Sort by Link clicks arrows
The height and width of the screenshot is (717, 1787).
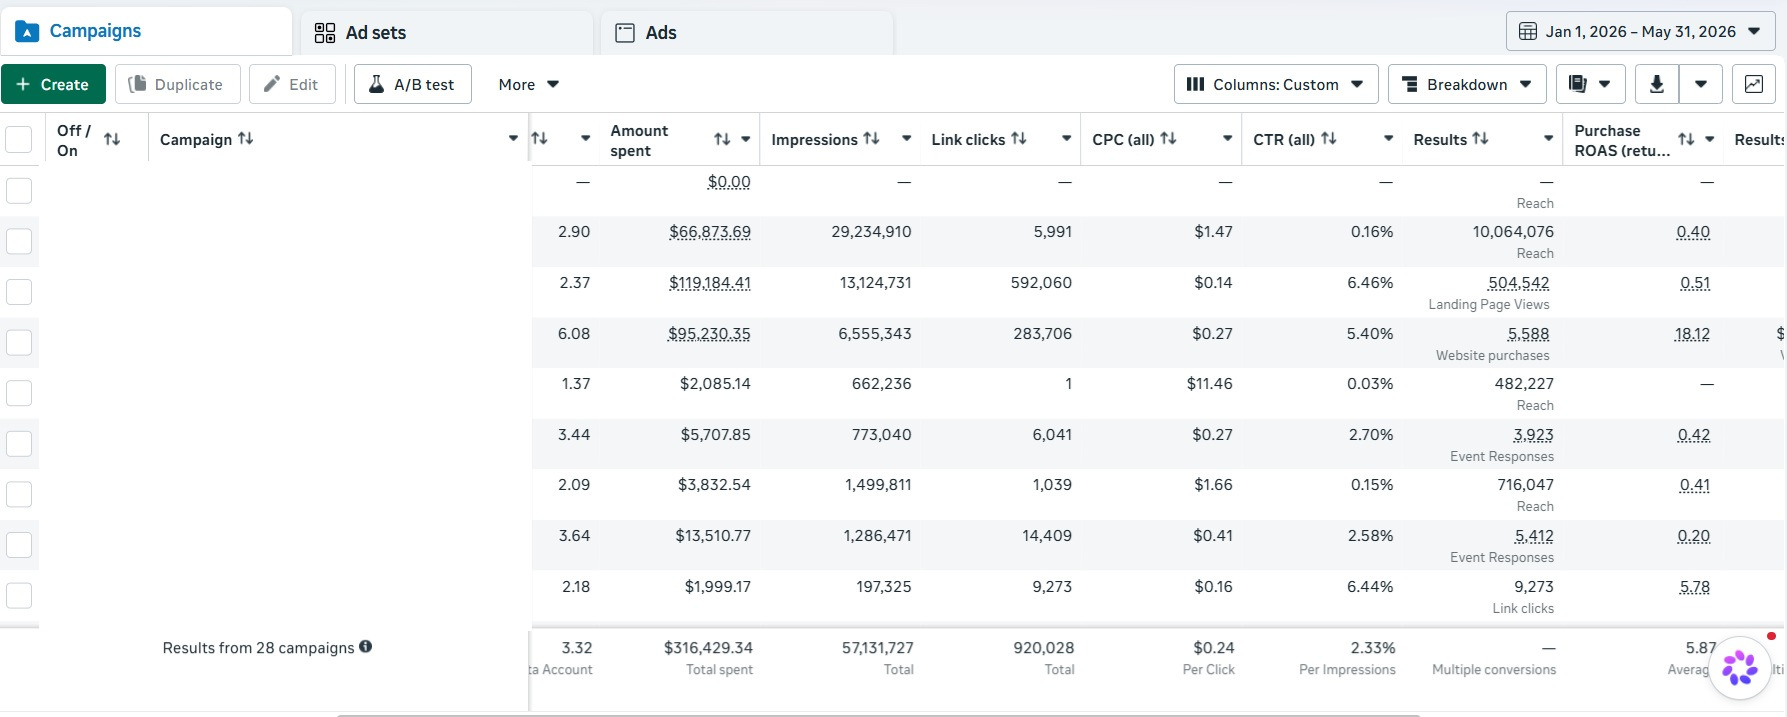(1019, 138)
